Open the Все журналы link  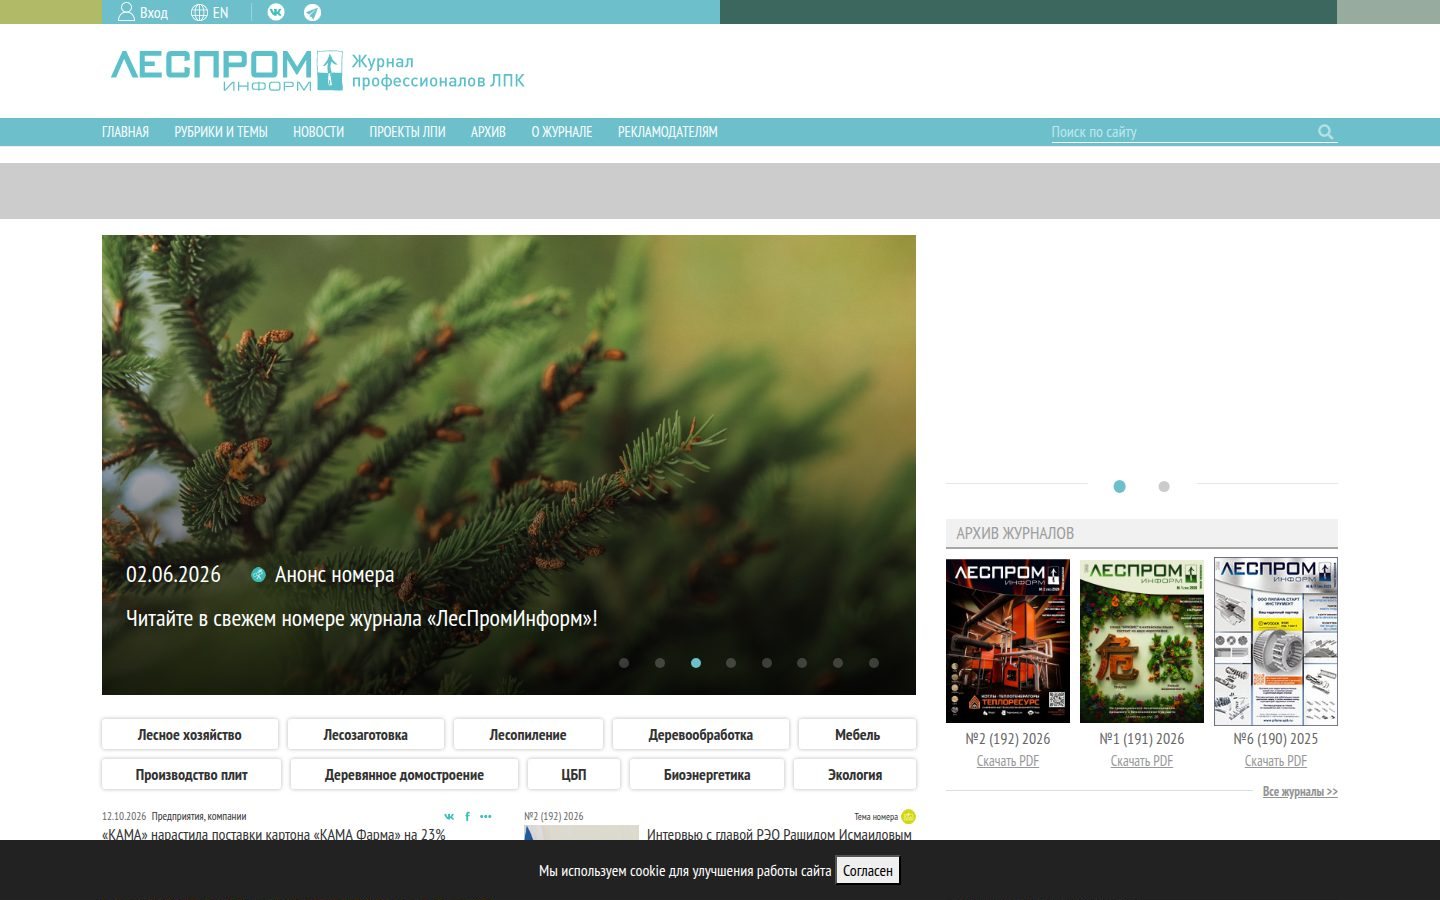pos(1300,792)
